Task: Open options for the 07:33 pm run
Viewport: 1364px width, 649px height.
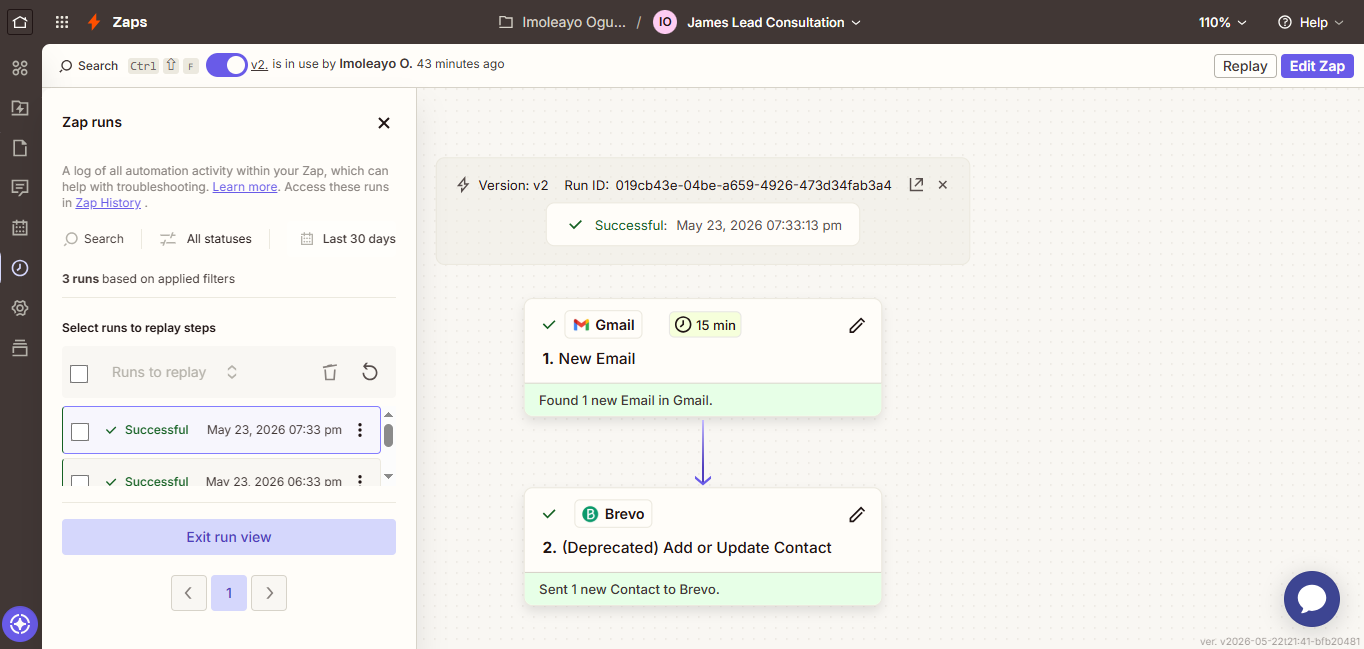Action: click(x=360, y=430)
